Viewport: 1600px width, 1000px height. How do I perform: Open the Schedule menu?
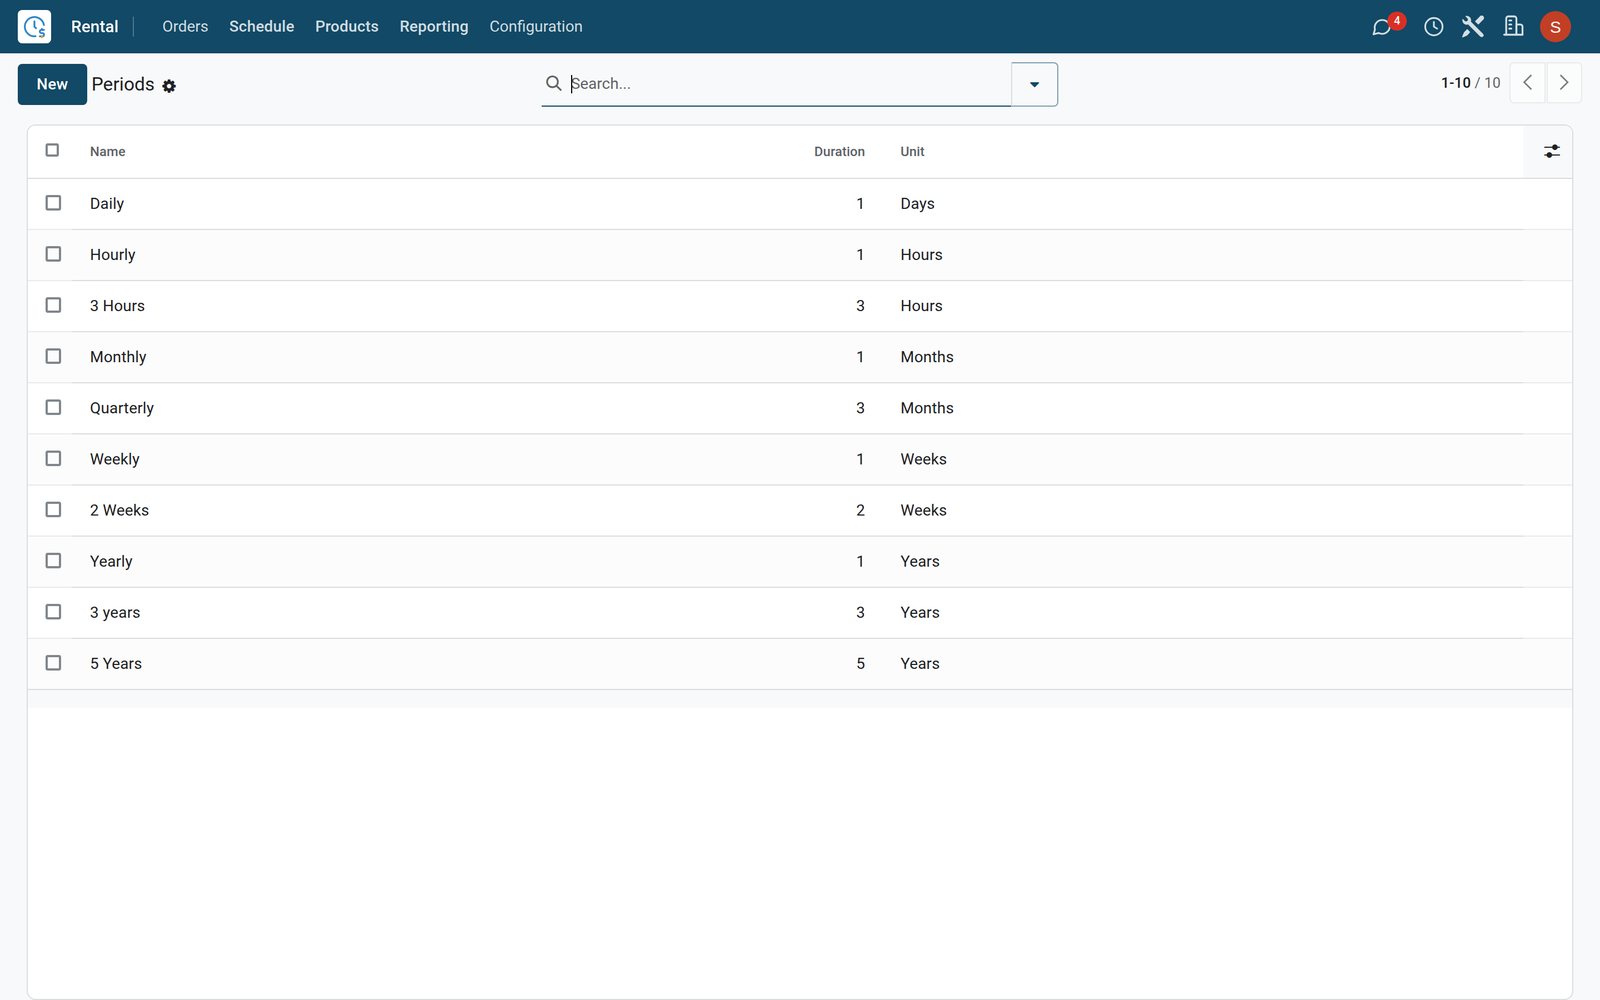[261, 27]
